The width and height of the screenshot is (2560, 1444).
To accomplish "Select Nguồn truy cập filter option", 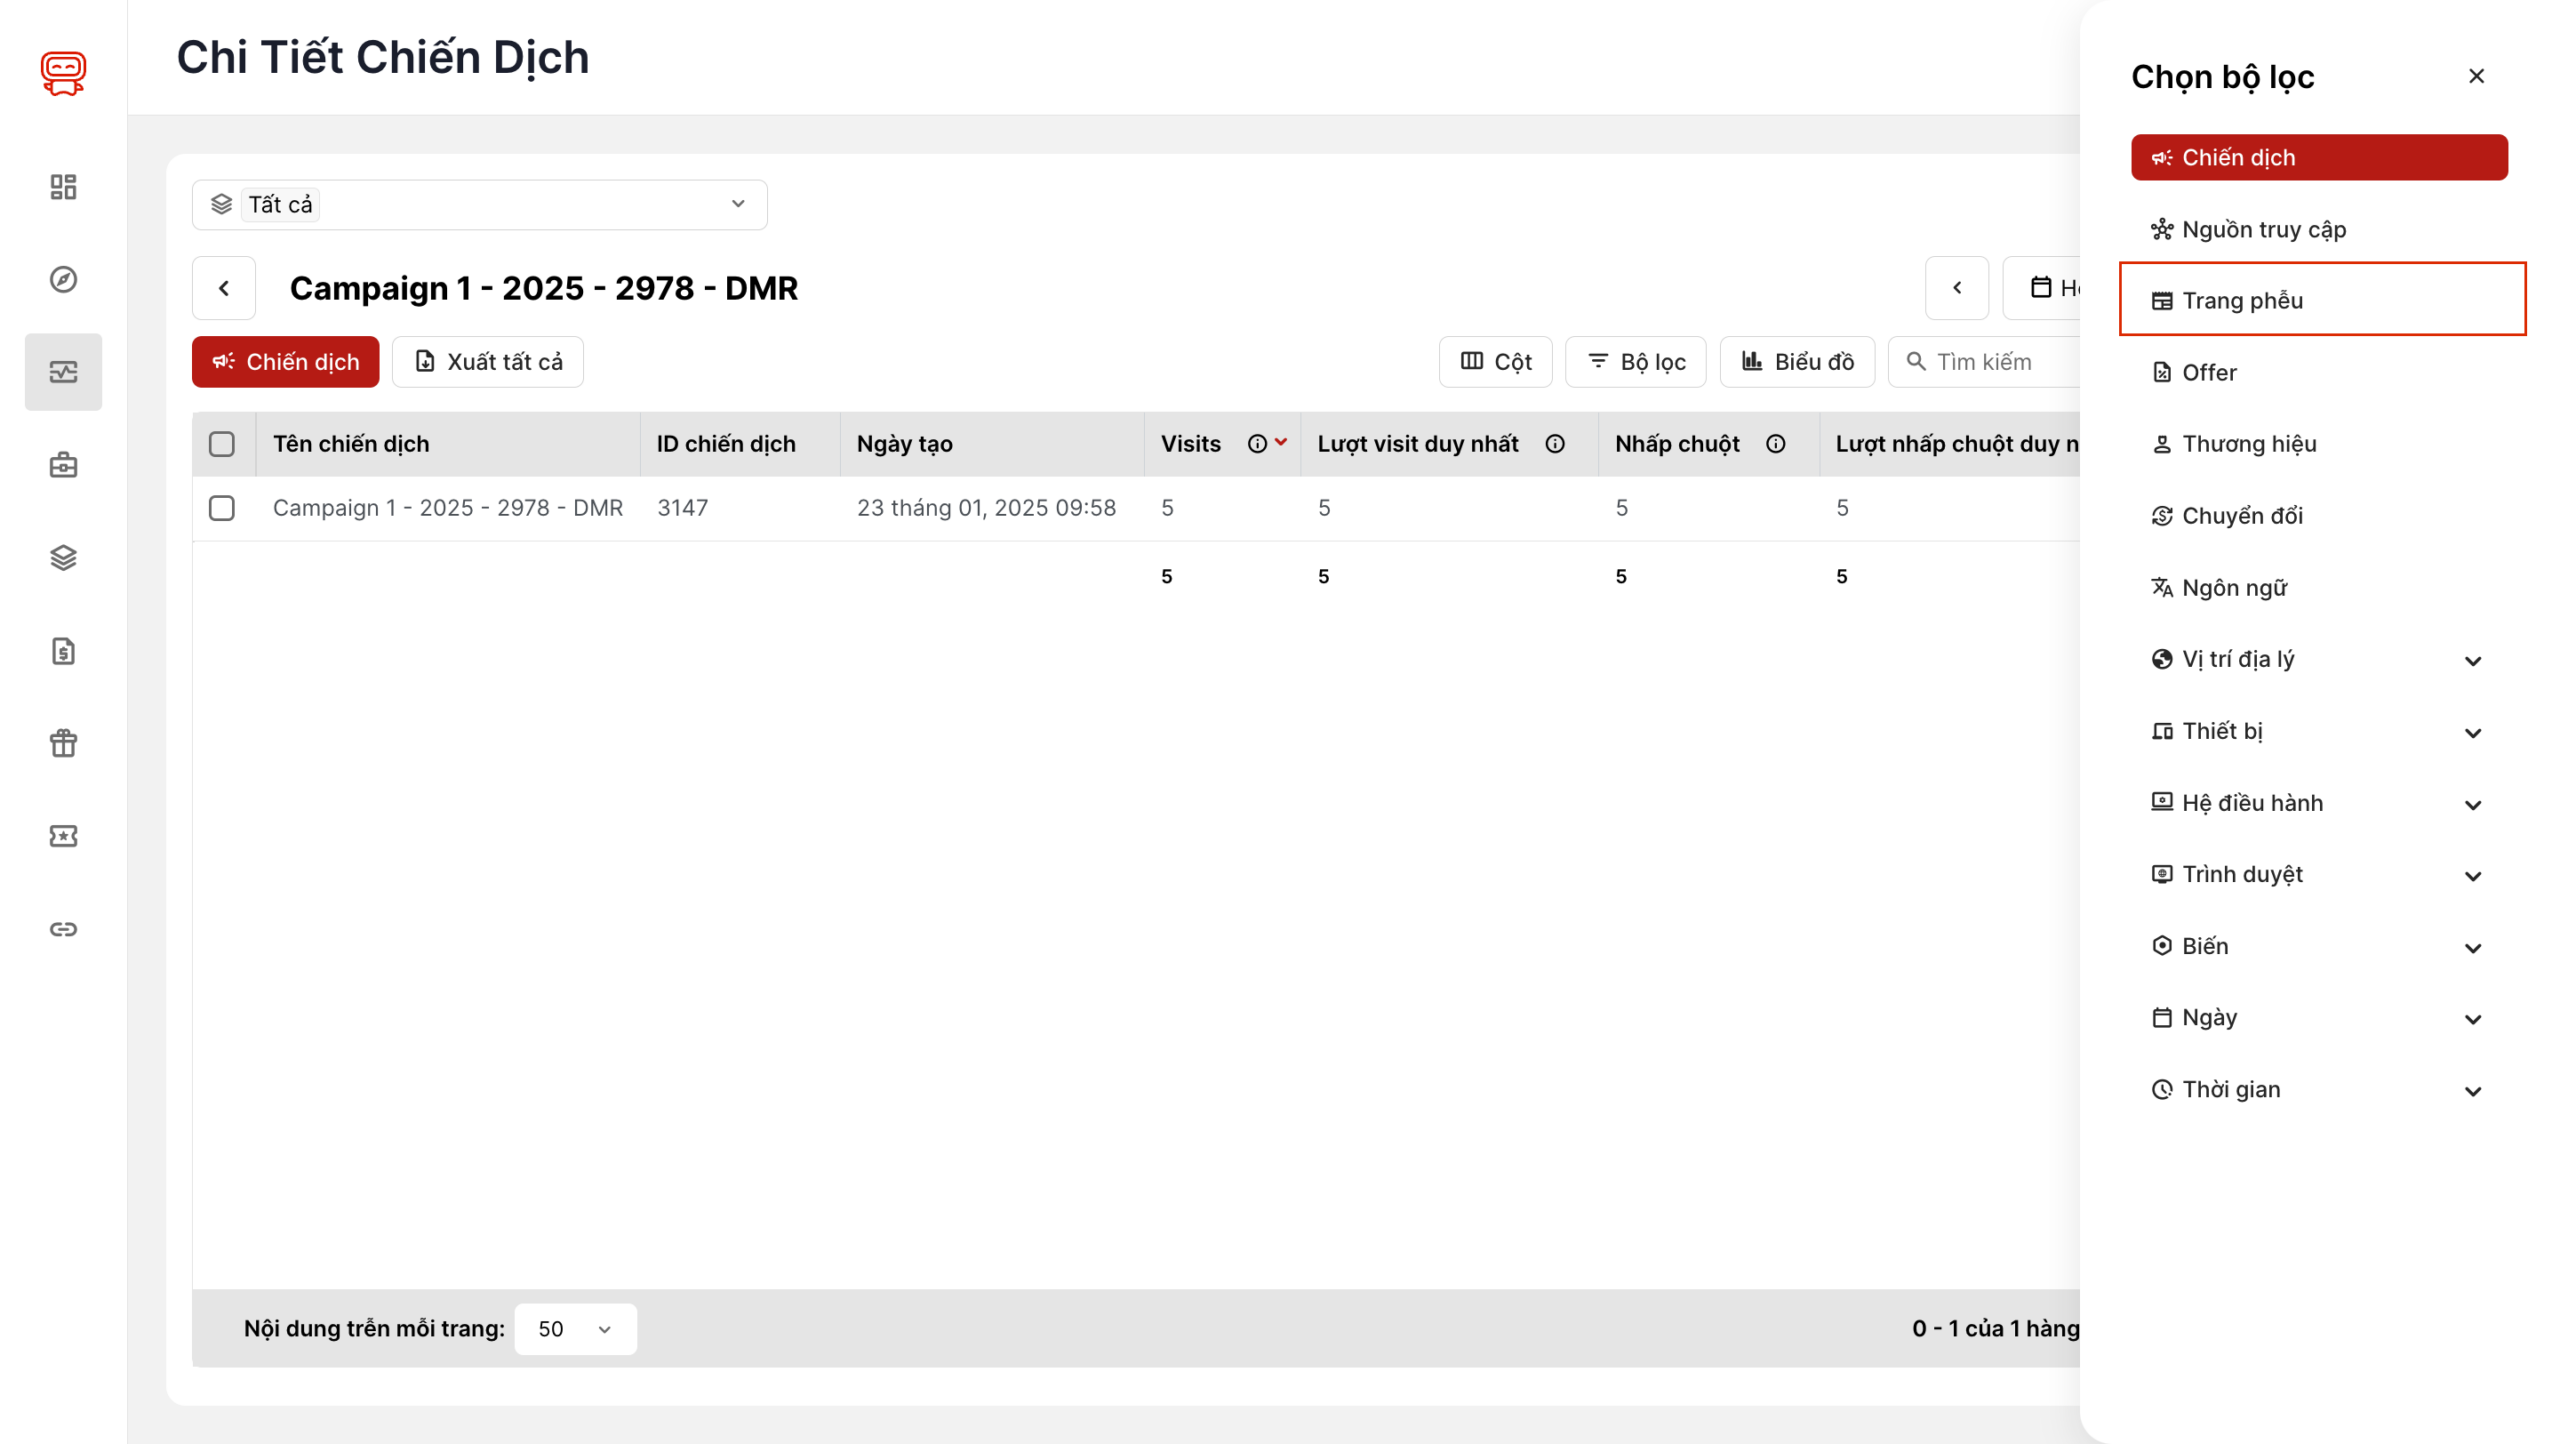I will click(2263, 229).
